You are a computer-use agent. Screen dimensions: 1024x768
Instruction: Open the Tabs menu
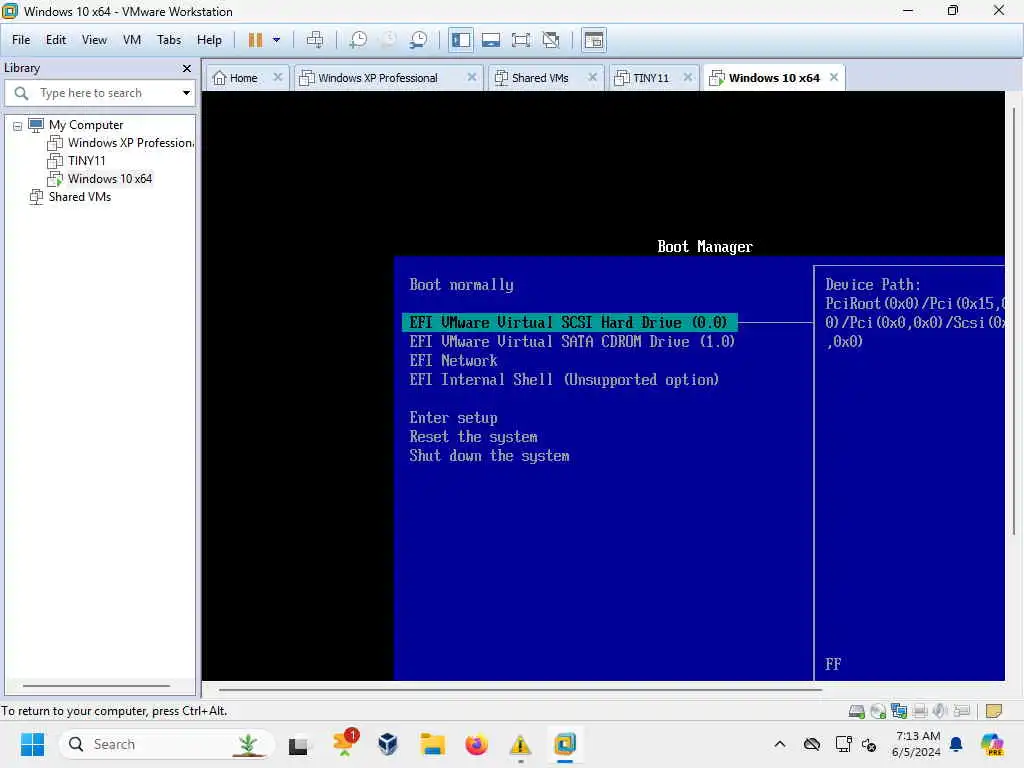pyautogui.click(x=168, y=40)
